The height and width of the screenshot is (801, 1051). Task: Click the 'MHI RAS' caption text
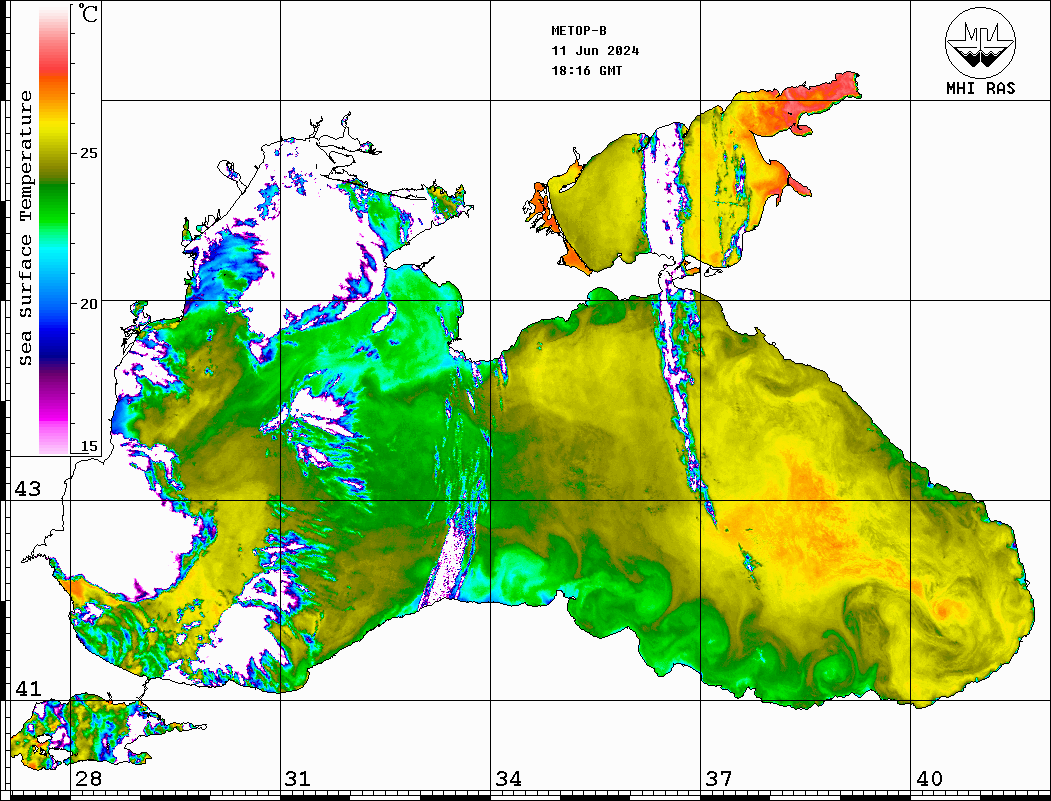pos(981,88)
